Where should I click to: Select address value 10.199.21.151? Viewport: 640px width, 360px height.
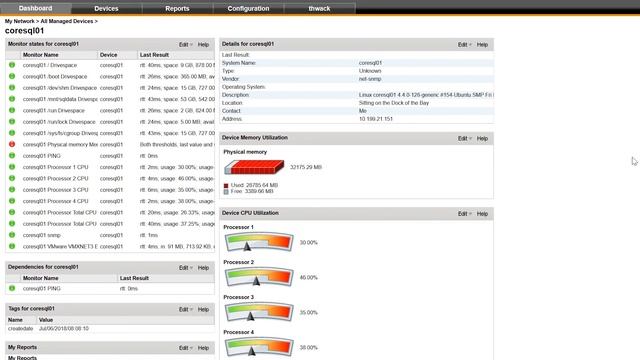pyautogui.click(x=376, y=119)
